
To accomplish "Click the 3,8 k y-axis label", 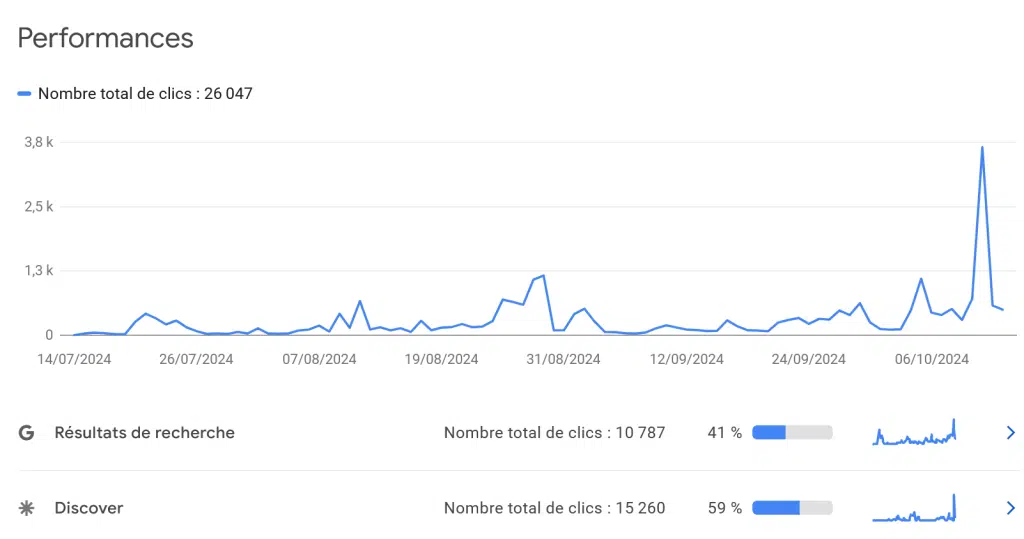I will click(39, 142).
